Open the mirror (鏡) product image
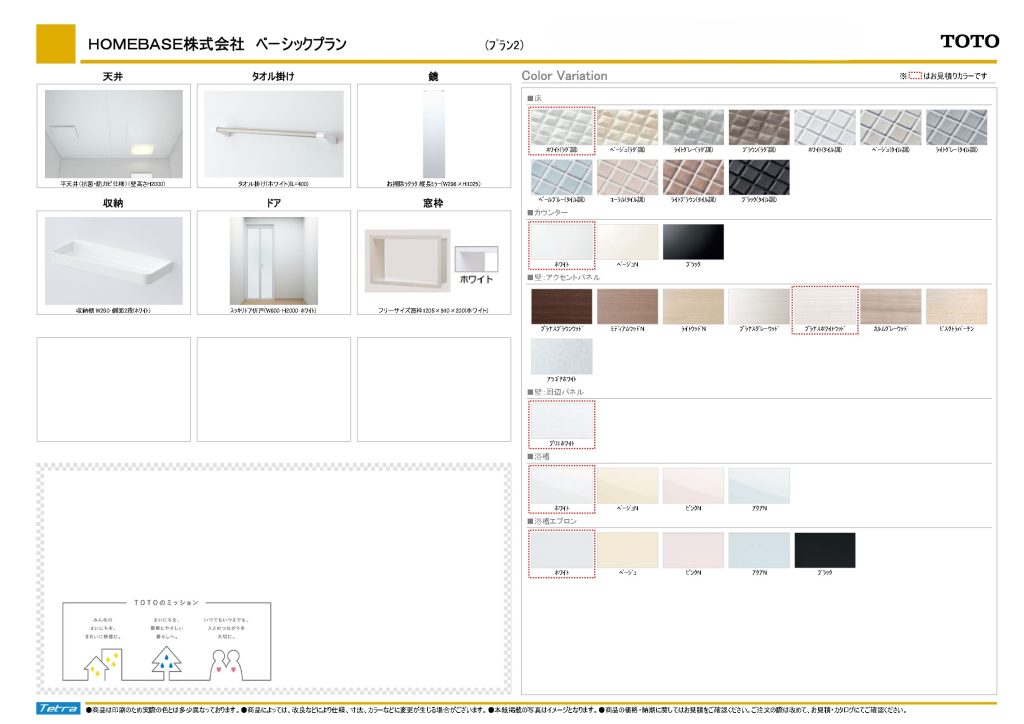Image resolution: width=1024 pixels, height=724 pixels. point(433,134)
